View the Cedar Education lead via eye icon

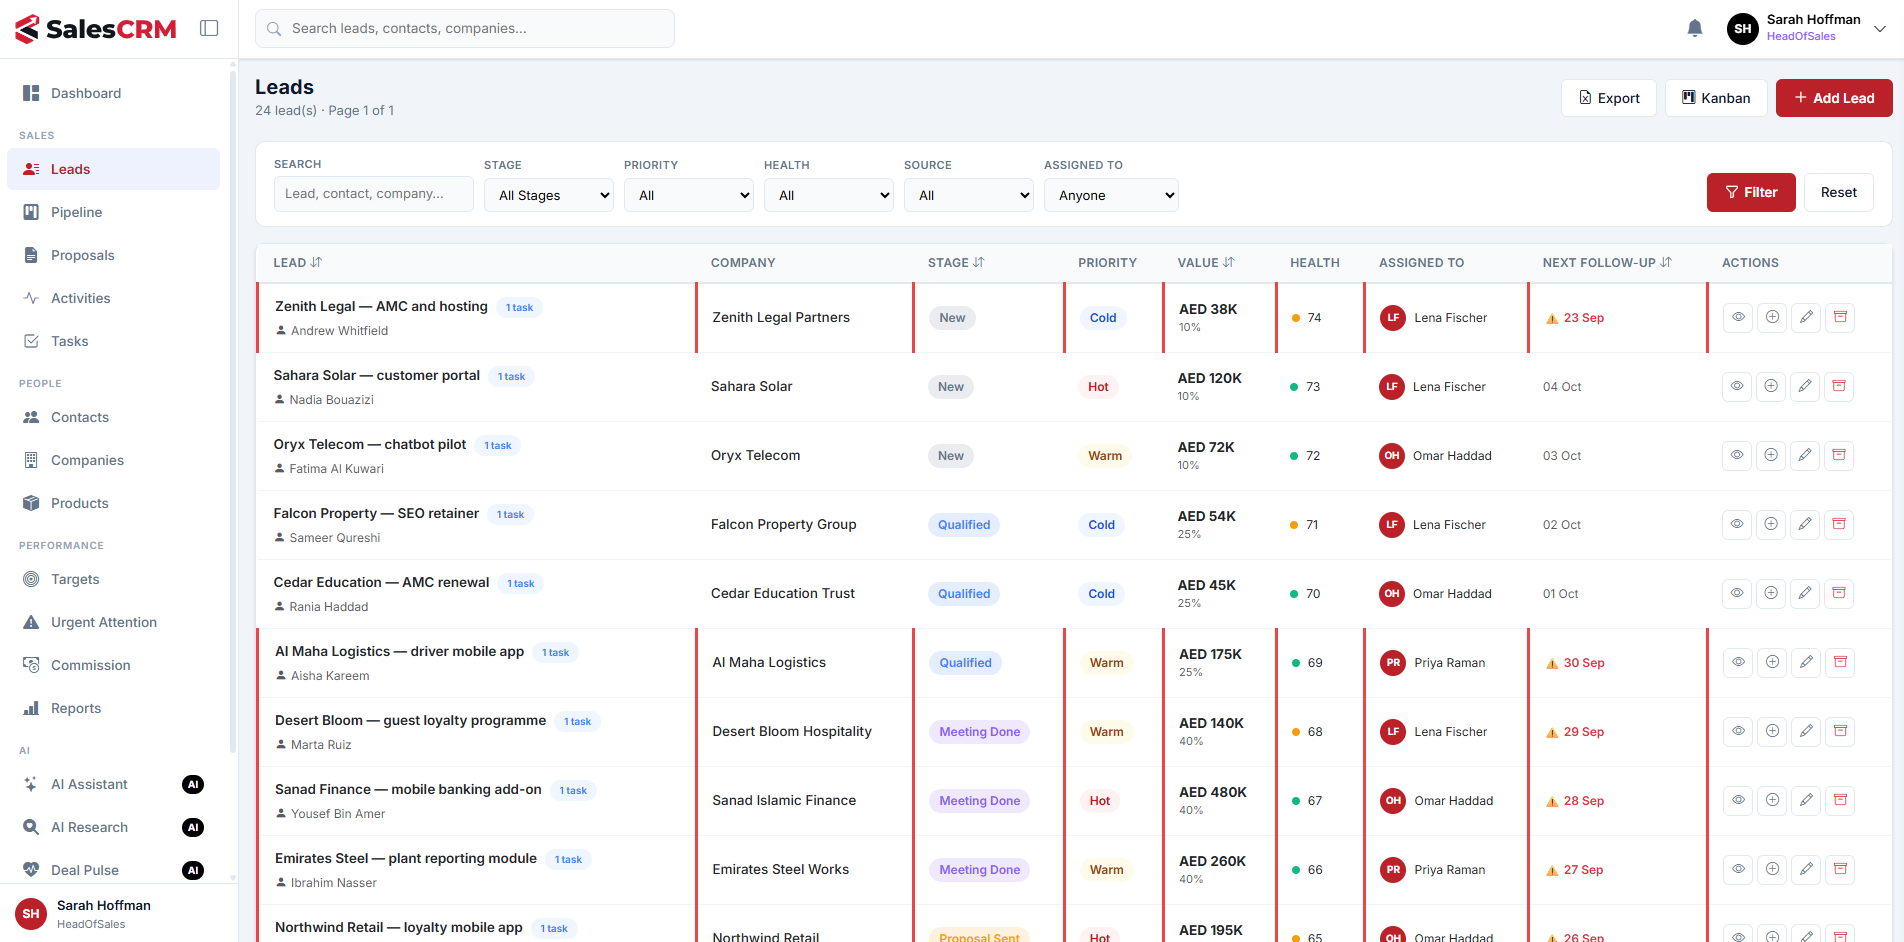[x=1737, y=593]
